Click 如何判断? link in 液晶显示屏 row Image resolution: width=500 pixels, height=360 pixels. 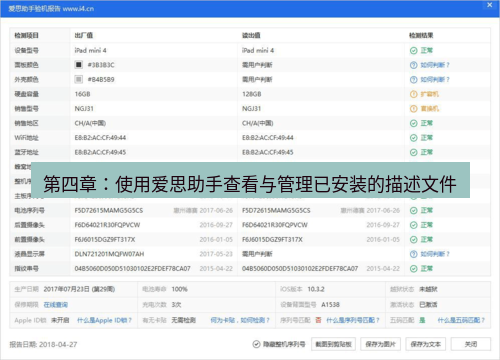click(x=435, y=254)
